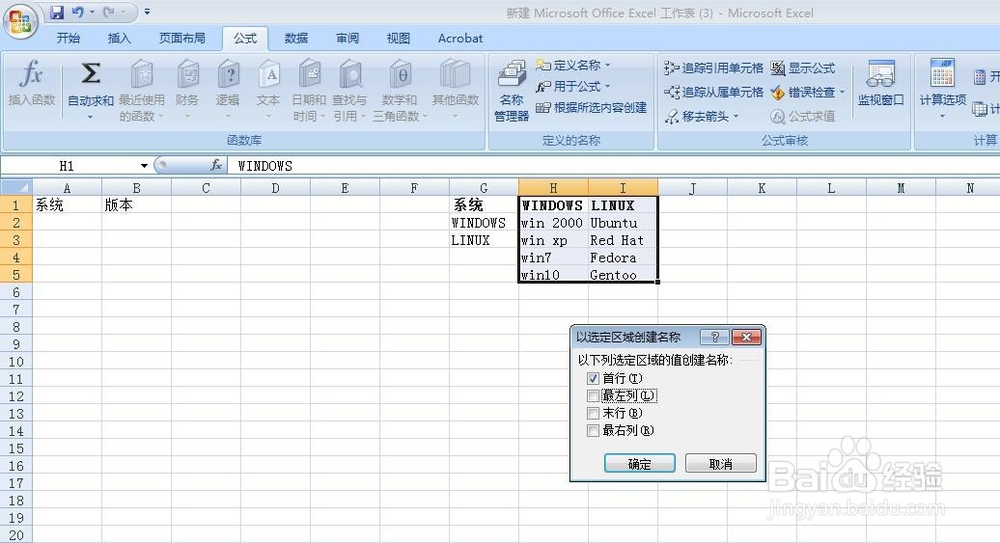The width and height of the screenshot is (1000, 543).
Task: Confirm dialog with OK (确定) button
Action: tap(640, 463)
